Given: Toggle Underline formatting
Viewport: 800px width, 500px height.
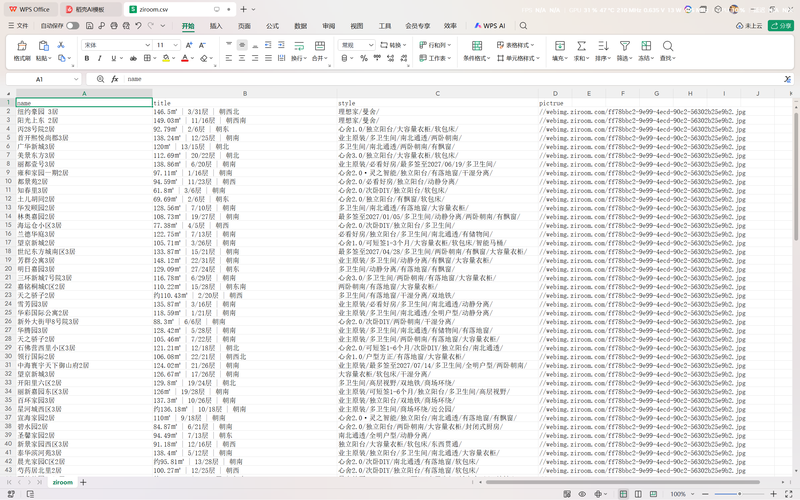Looking at the screenshot, I should [113, 58].
